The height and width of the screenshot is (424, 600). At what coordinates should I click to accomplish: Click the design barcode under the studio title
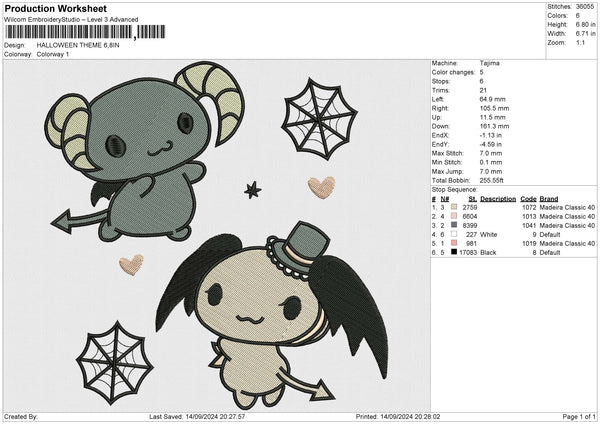pyautogui.click(x=86, y=32)
